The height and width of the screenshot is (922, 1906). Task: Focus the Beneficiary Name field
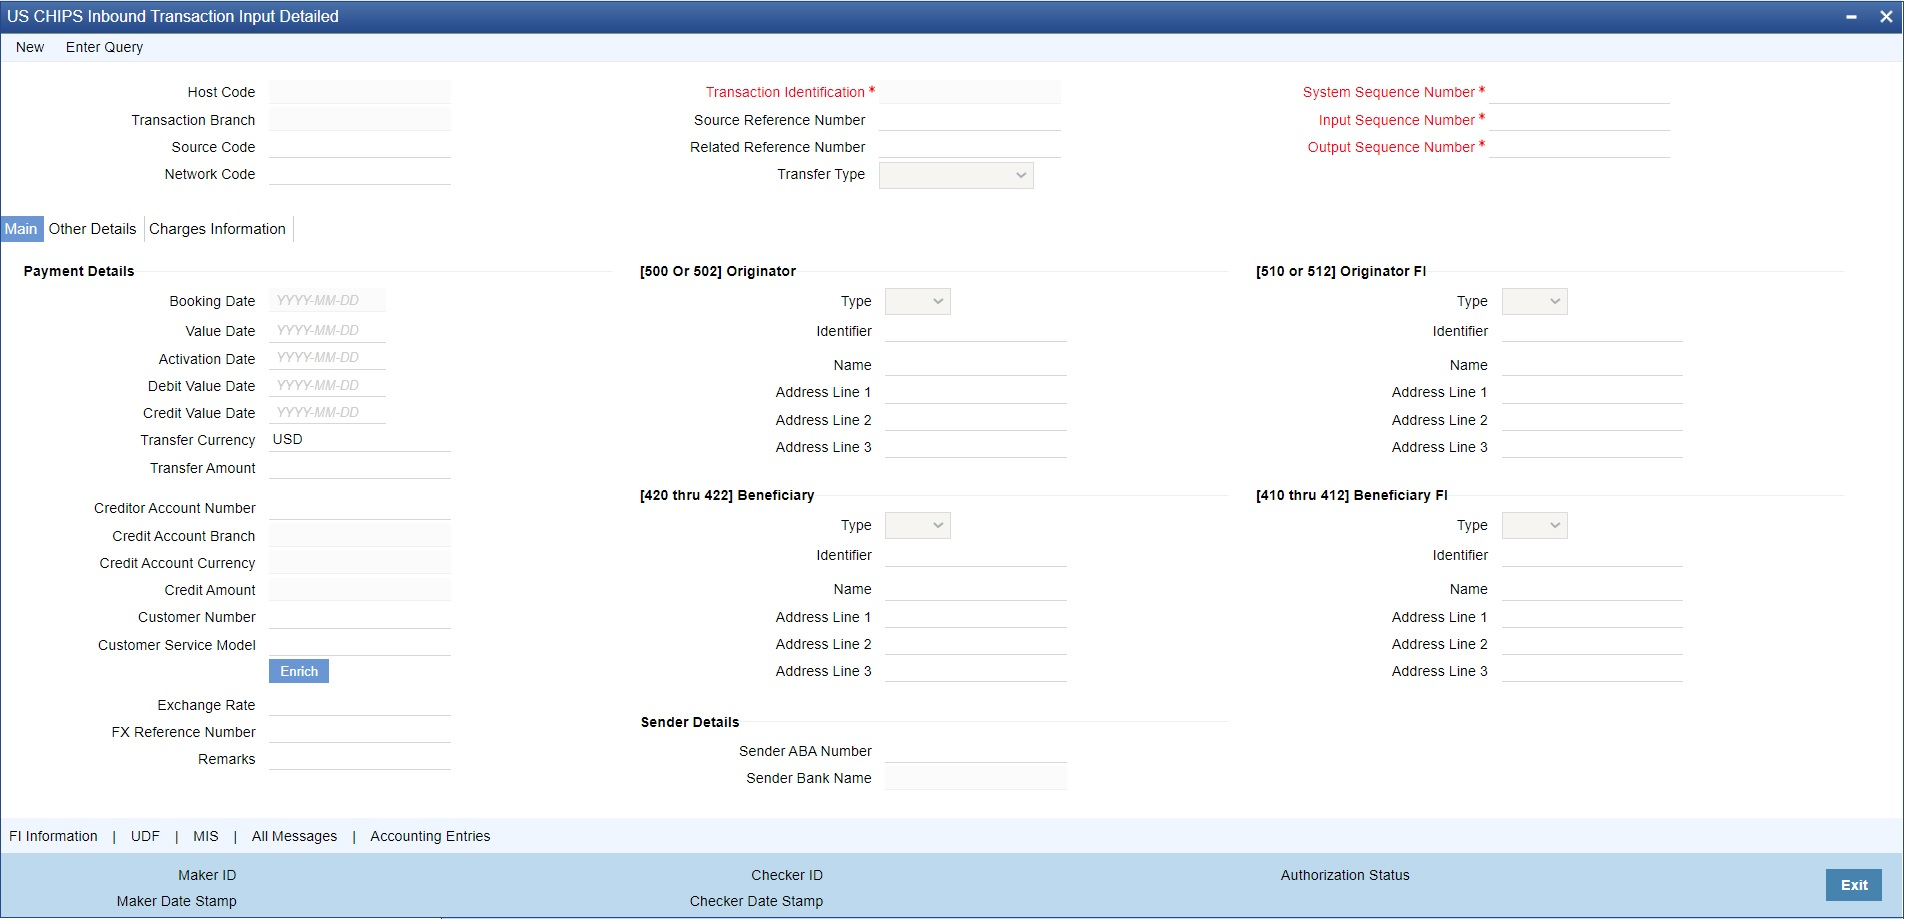point(976,589)
